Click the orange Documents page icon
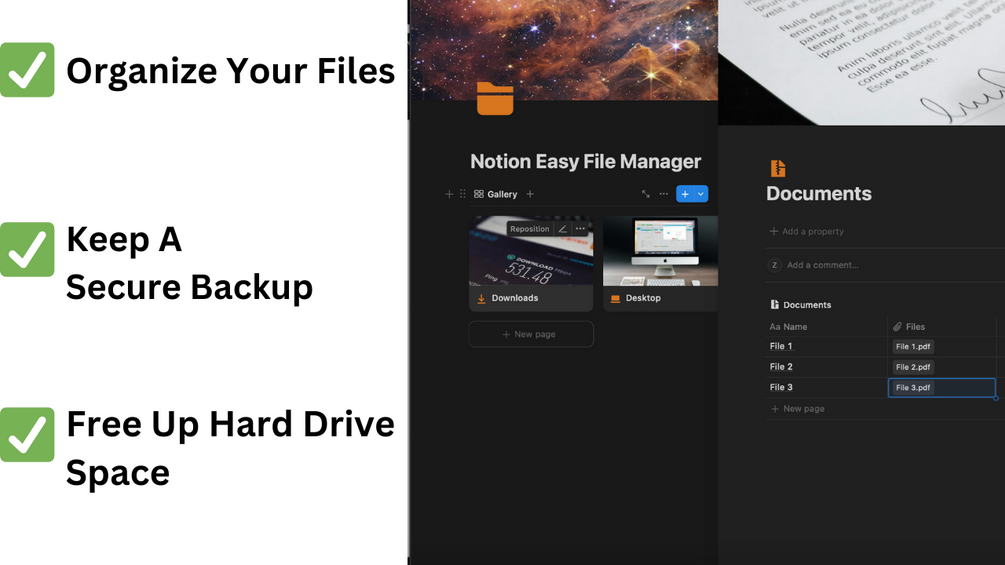Screen dimensions: 1005x565 pyautogui.click(x=777, y=168)
